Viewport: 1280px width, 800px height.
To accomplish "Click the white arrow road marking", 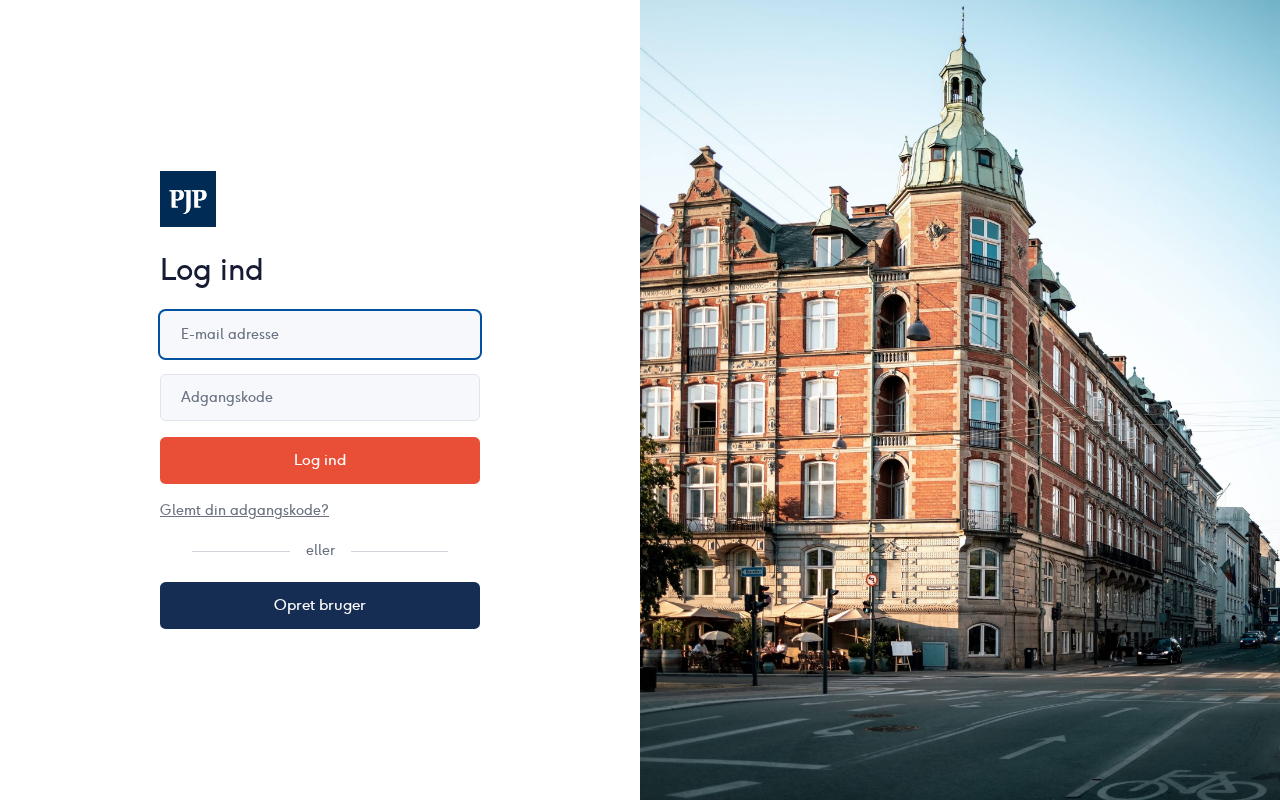I will click(1033, 747).
